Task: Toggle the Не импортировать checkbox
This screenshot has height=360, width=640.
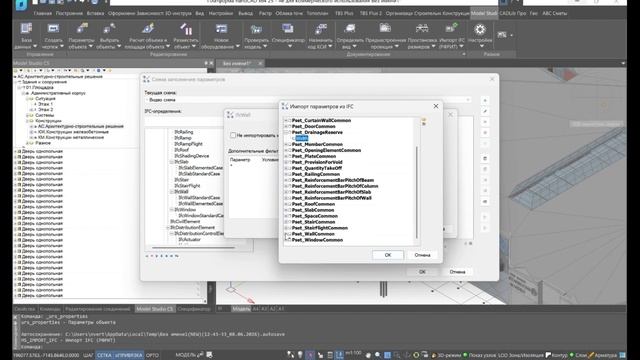Action: click(x=233, y=135)
